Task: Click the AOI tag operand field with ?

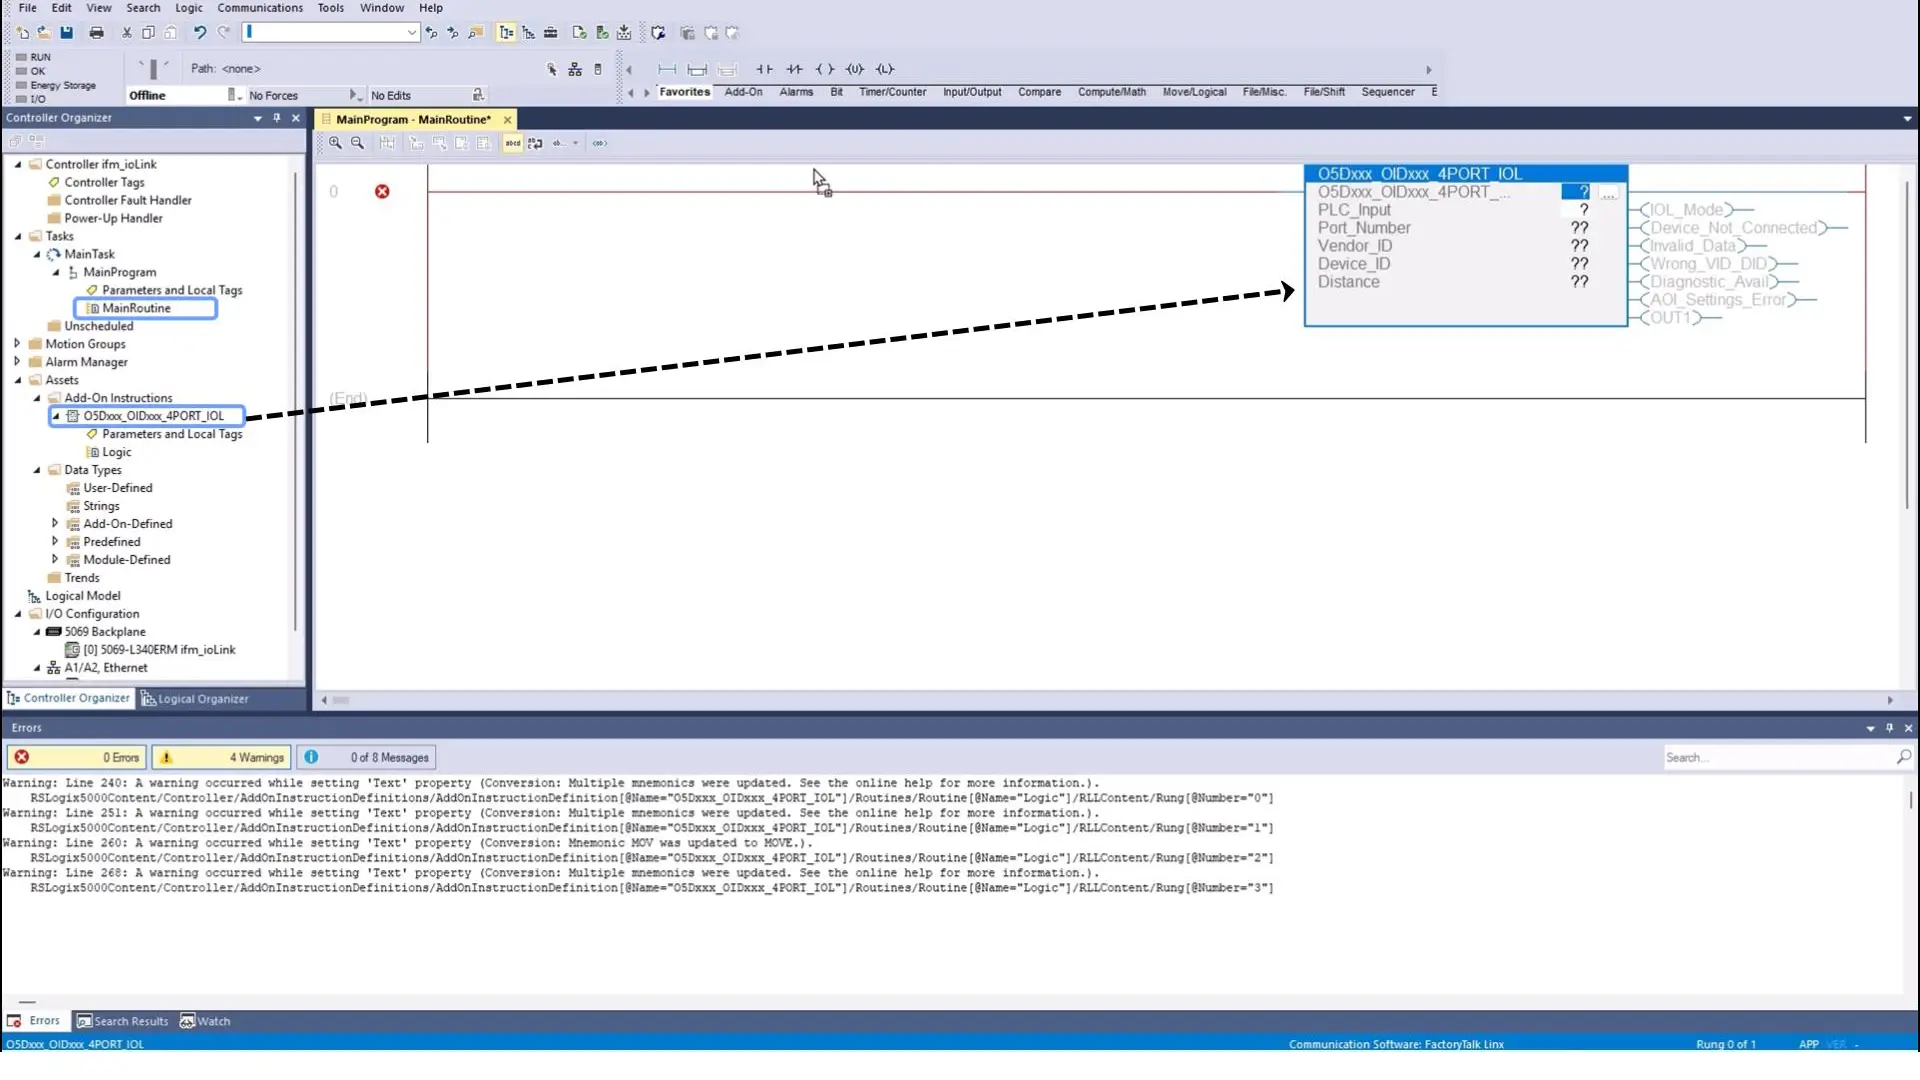Action: click(1575, 192)
